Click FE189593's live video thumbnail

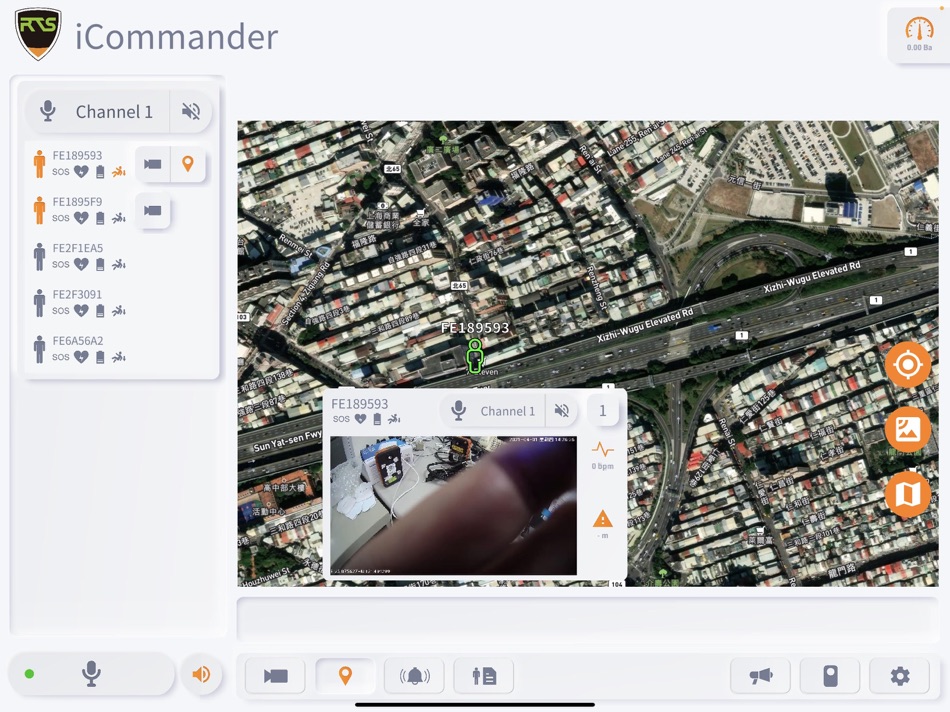[x=452, y=503]
